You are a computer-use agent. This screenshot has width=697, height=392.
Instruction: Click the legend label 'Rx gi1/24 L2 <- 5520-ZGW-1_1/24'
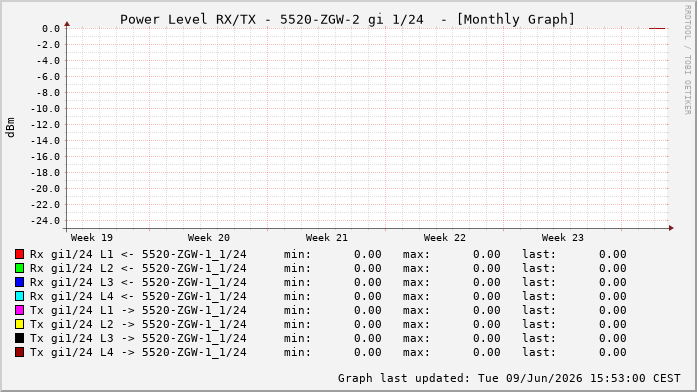pos(138,268)
